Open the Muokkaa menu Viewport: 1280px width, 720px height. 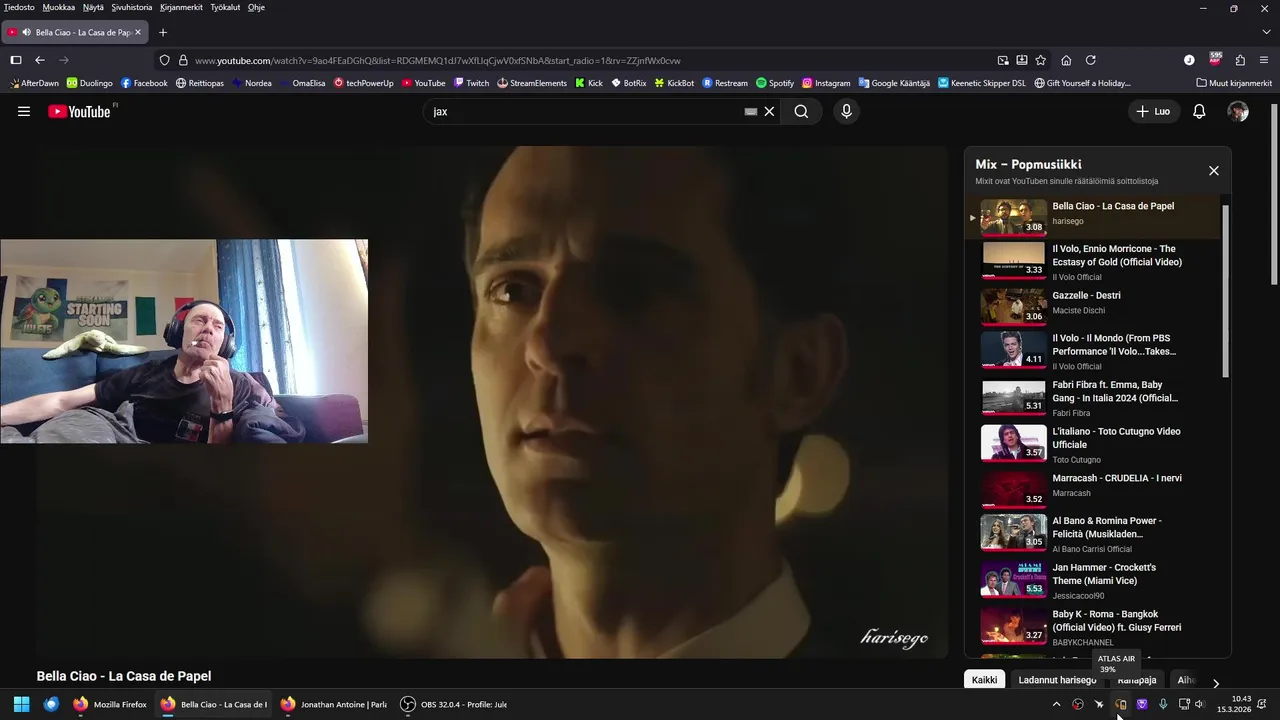click(x=59, y=7)
